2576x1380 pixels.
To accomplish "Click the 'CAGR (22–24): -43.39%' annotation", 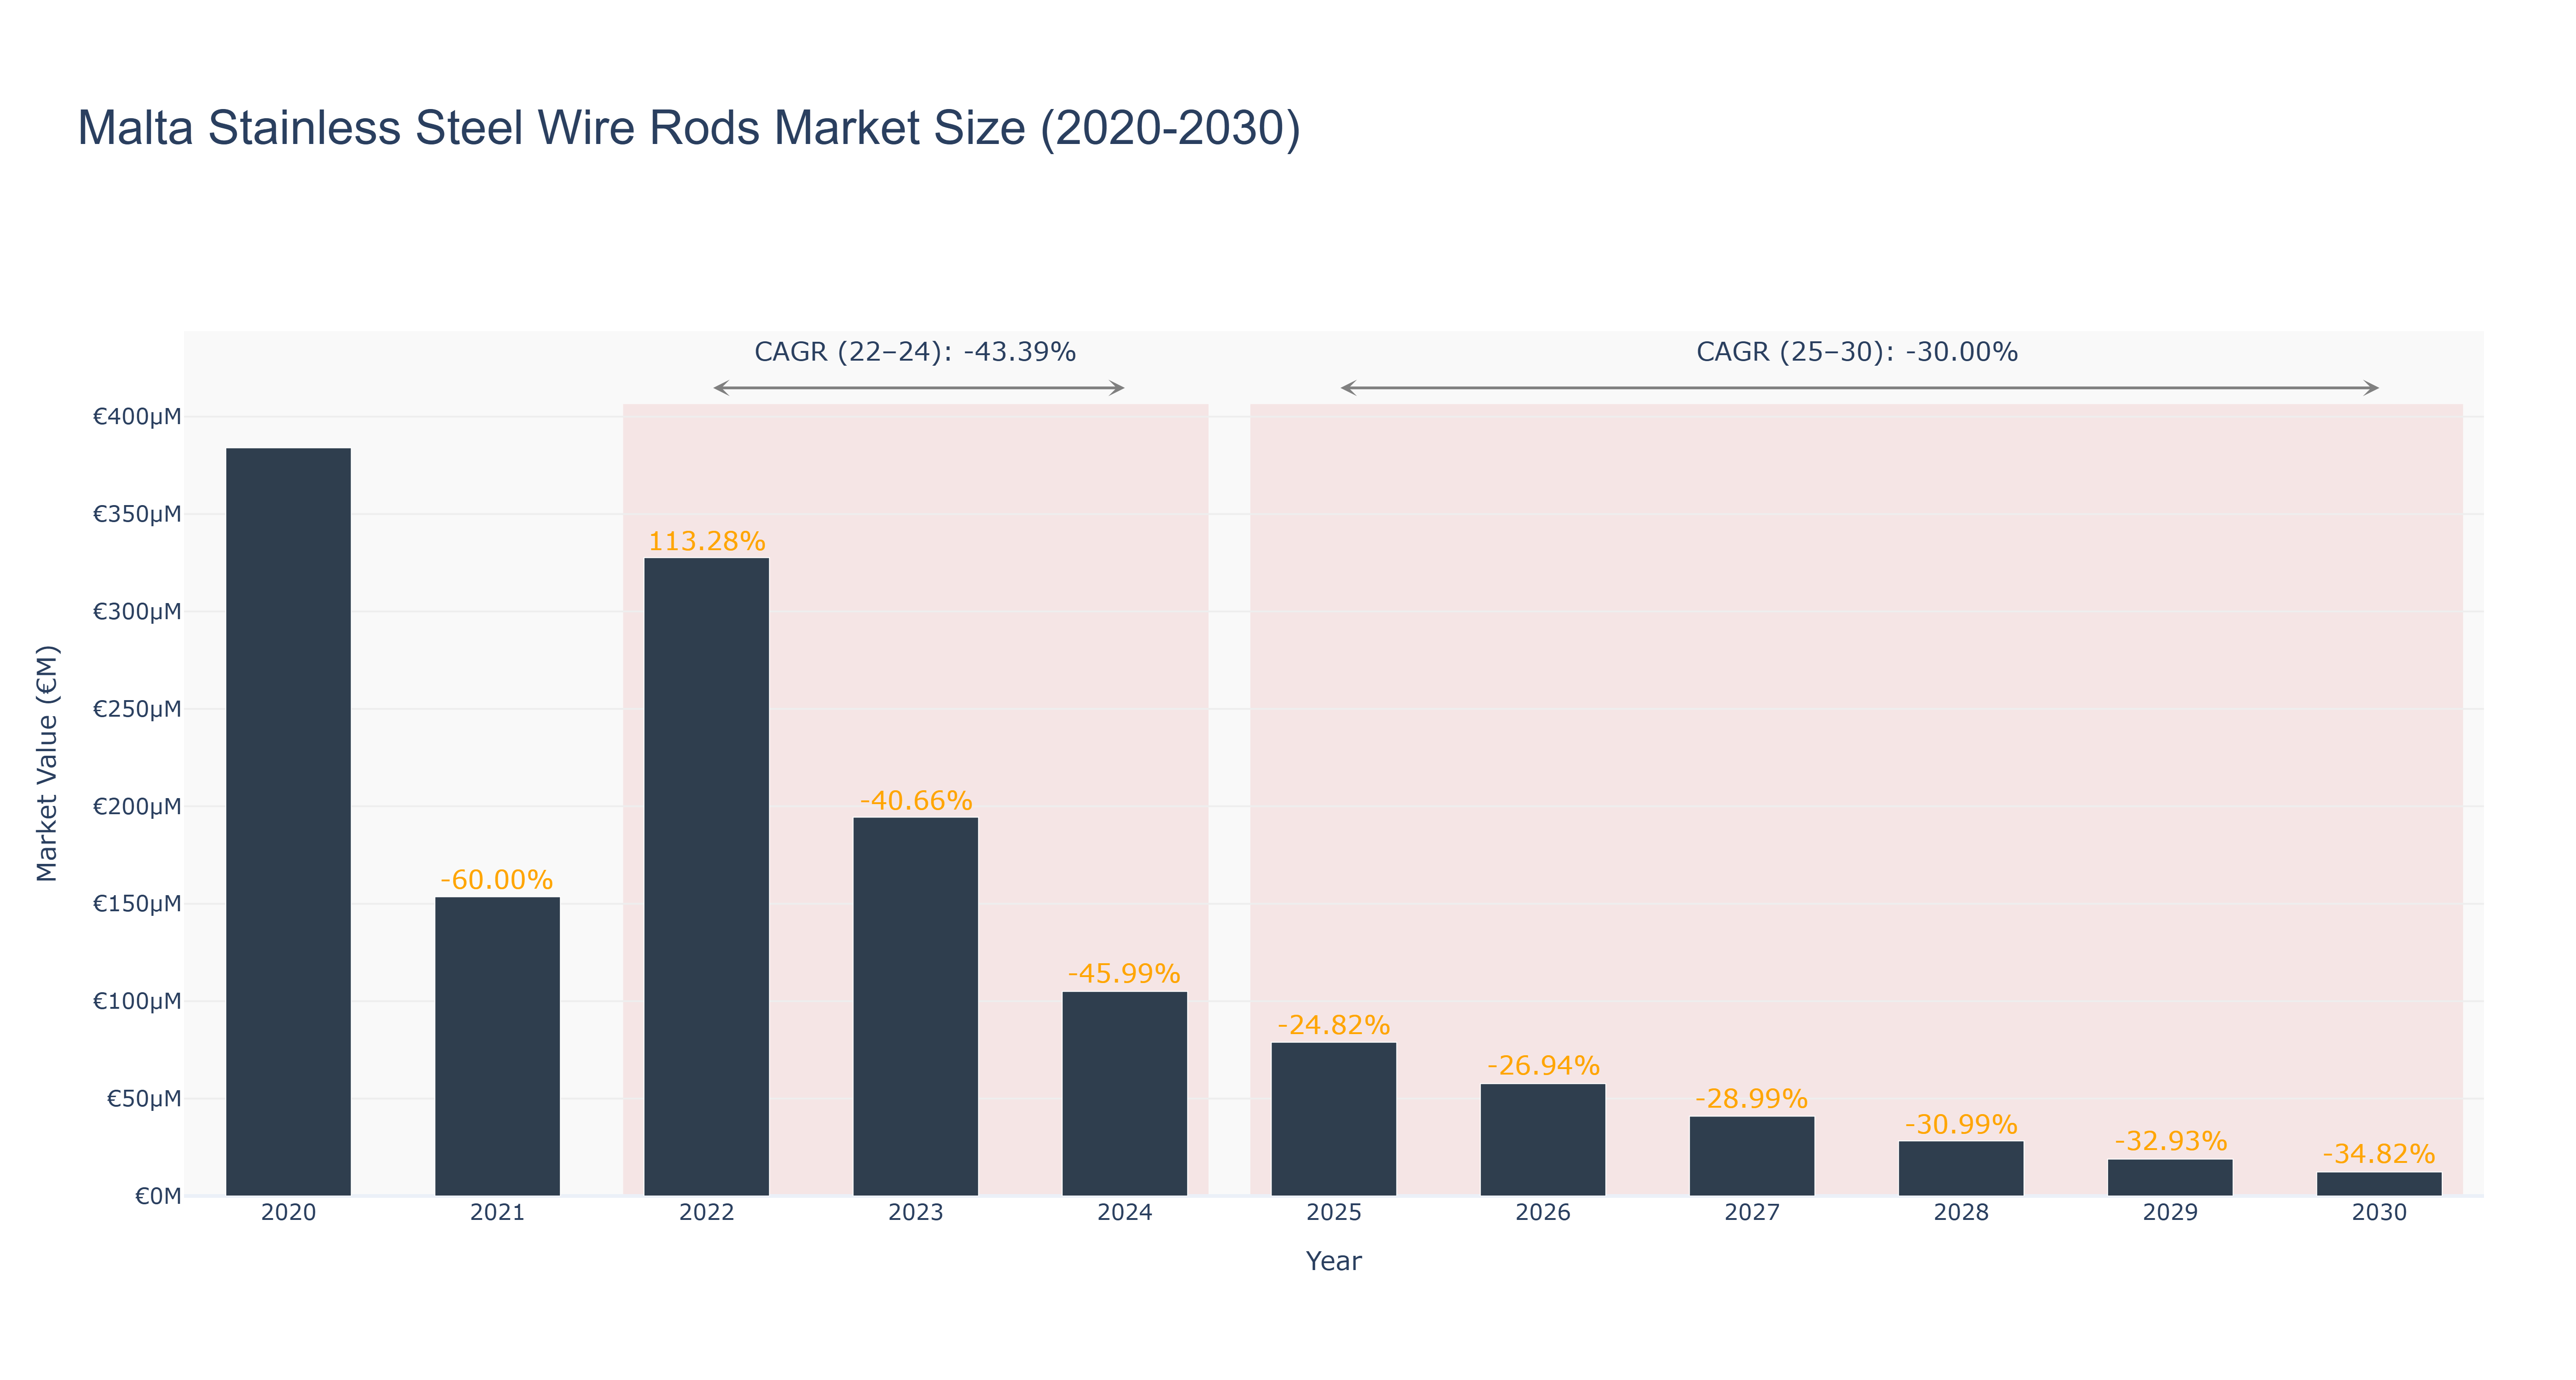I will tap(915, 352).
